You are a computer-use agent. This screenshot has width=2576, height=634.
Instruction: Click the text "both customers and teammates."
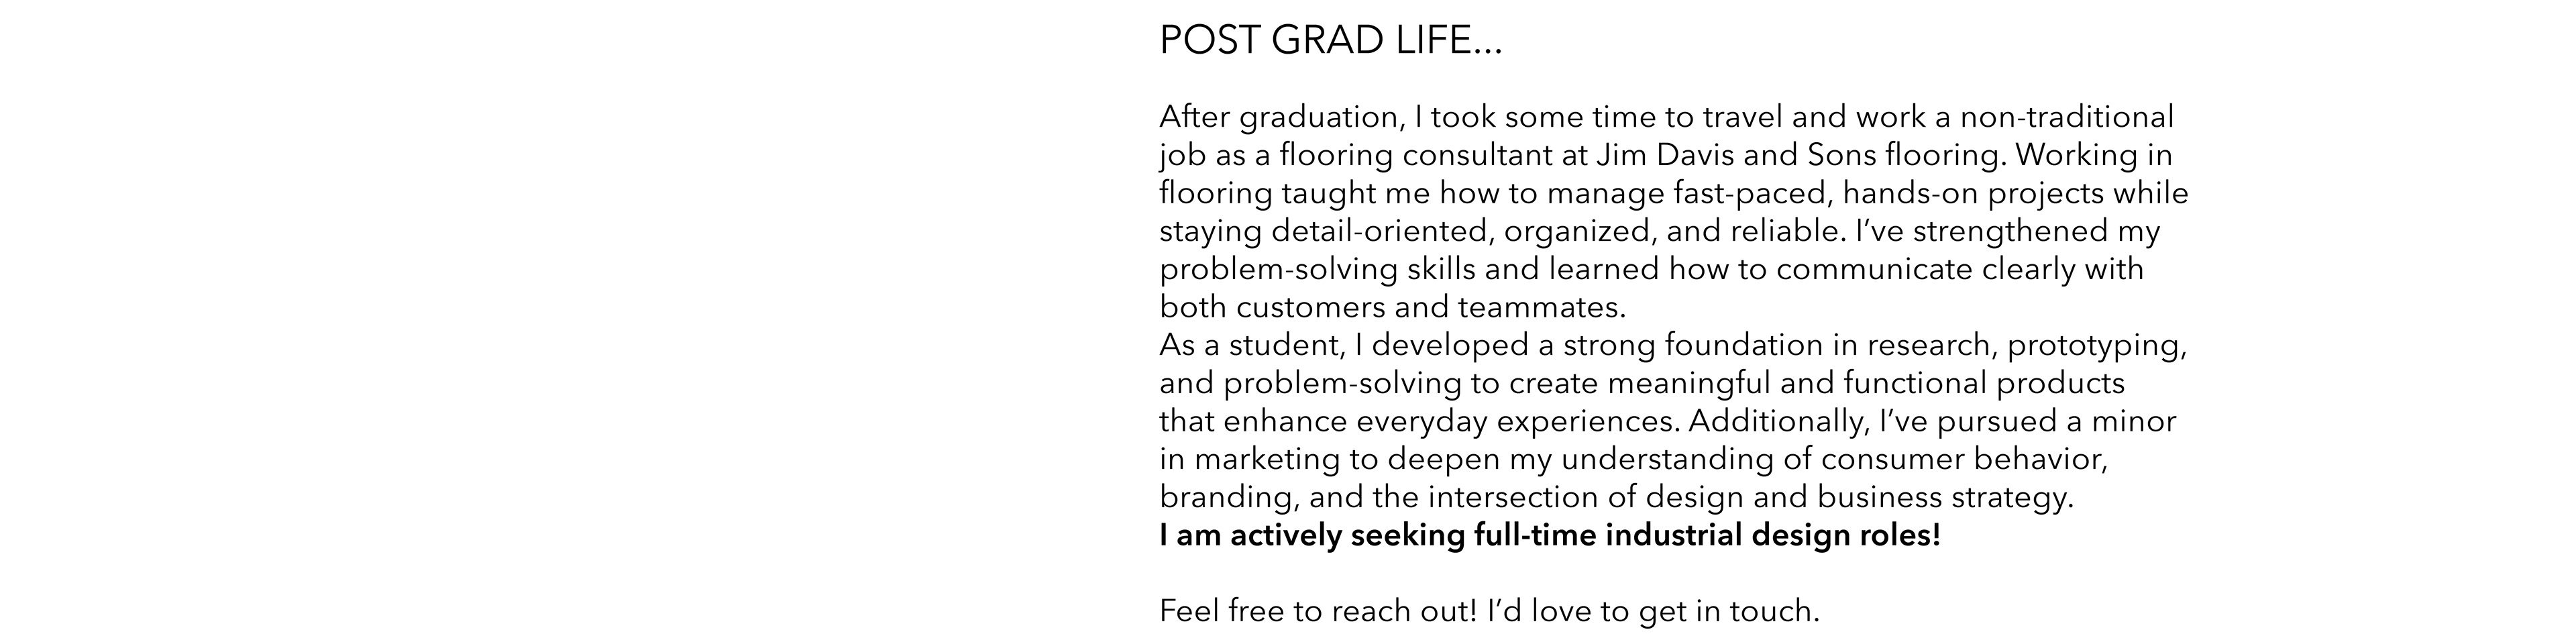point(1392,307)
